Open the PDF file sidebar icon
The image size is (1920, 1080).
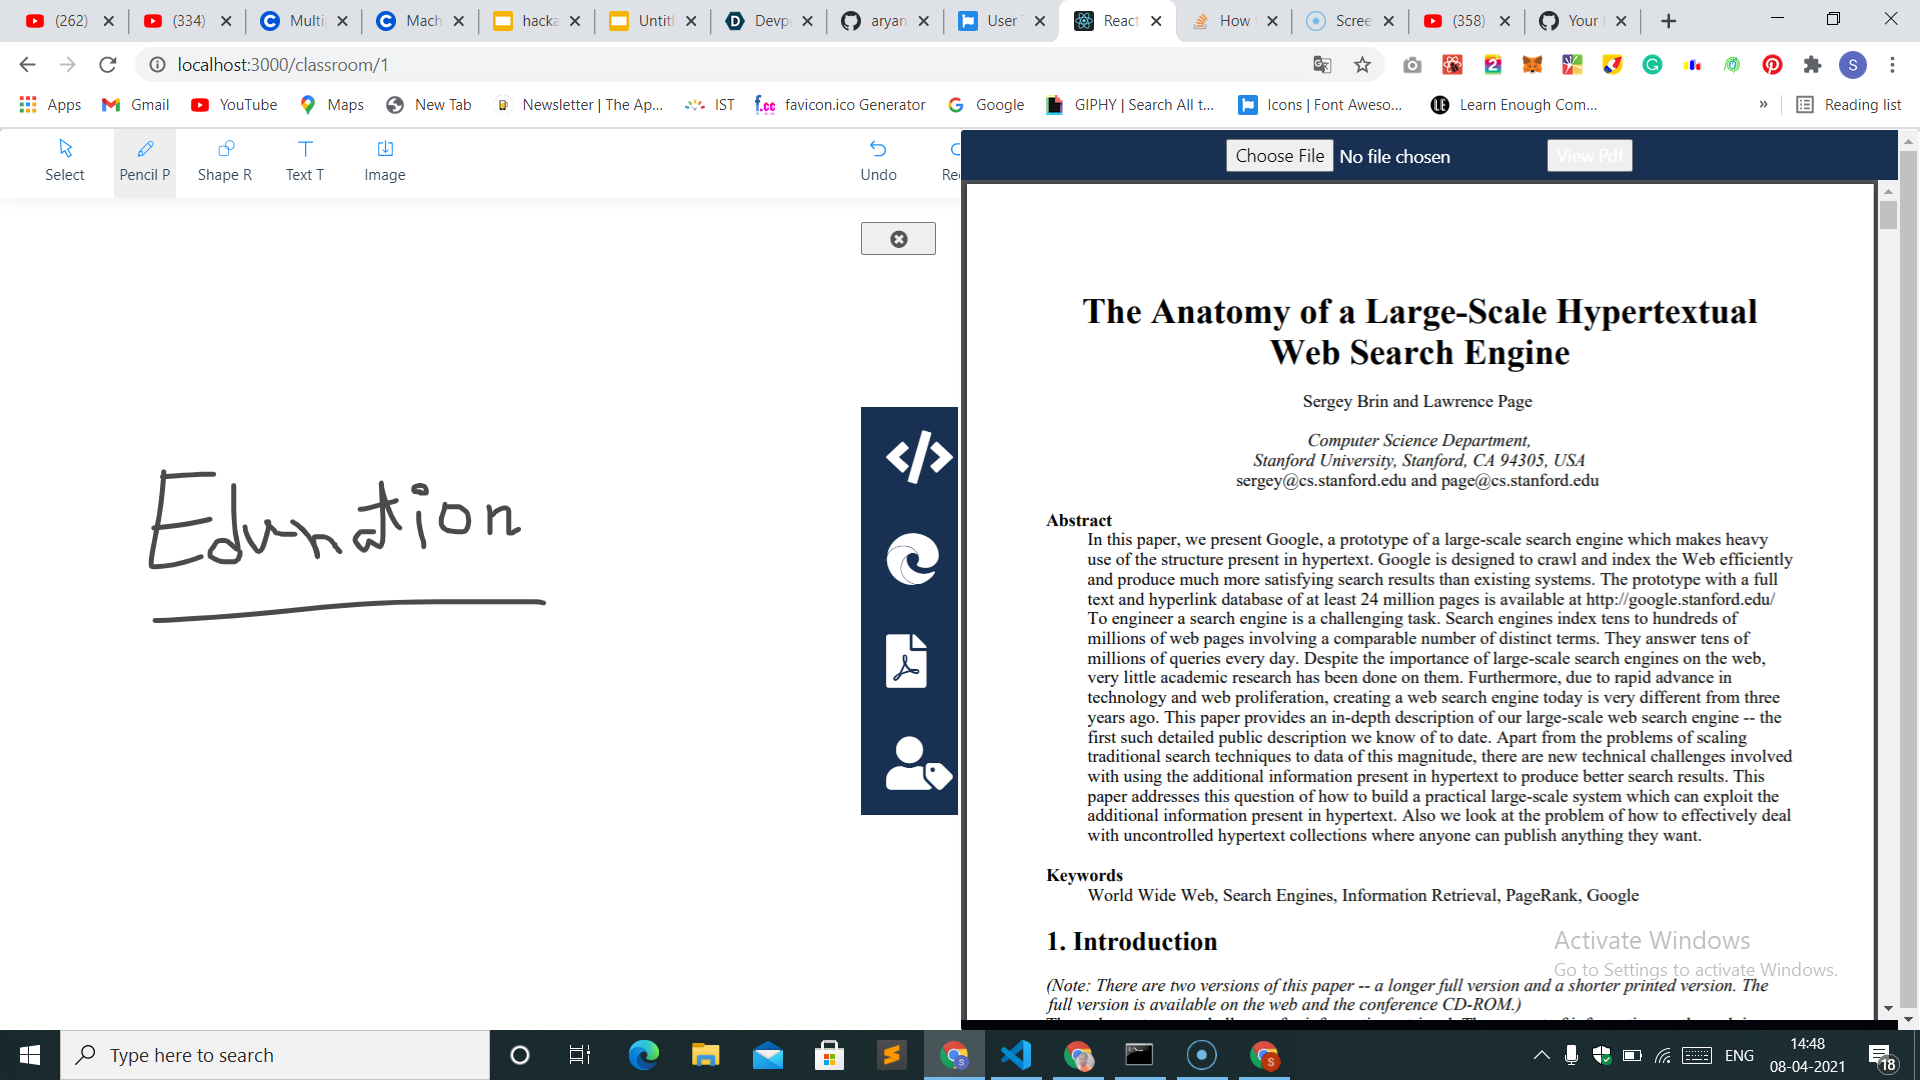(907, 661)
